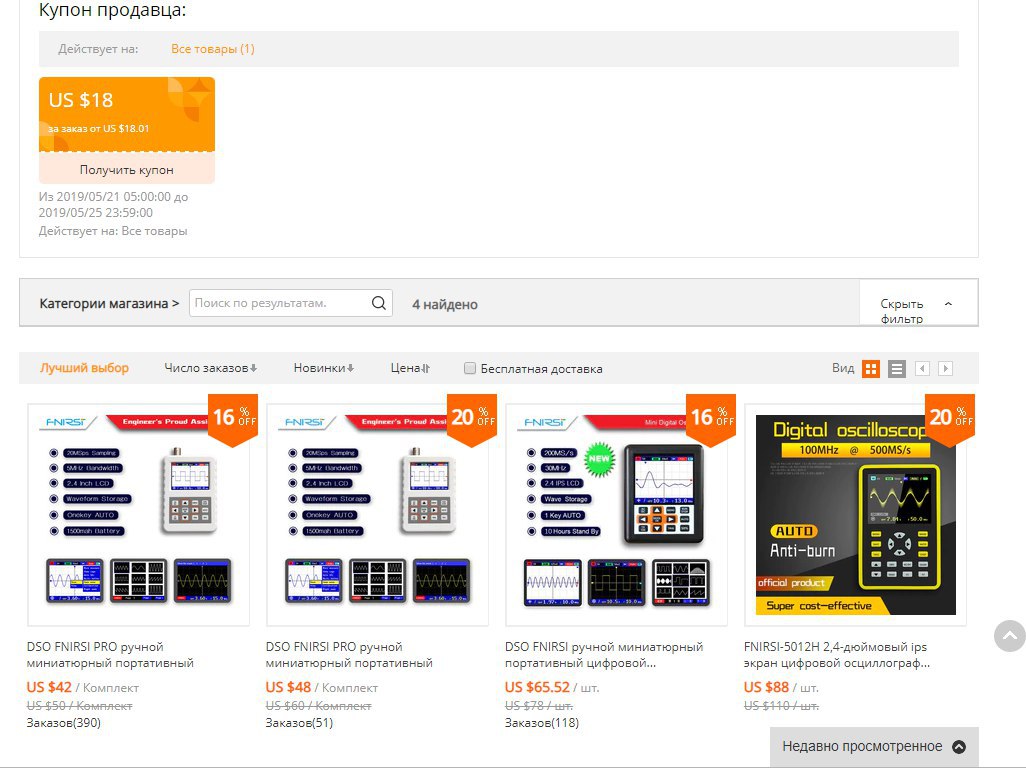The height and width of the screenshot is (784, 1026).
Task: Sort by Цена
Action: (x=410, y=368)
